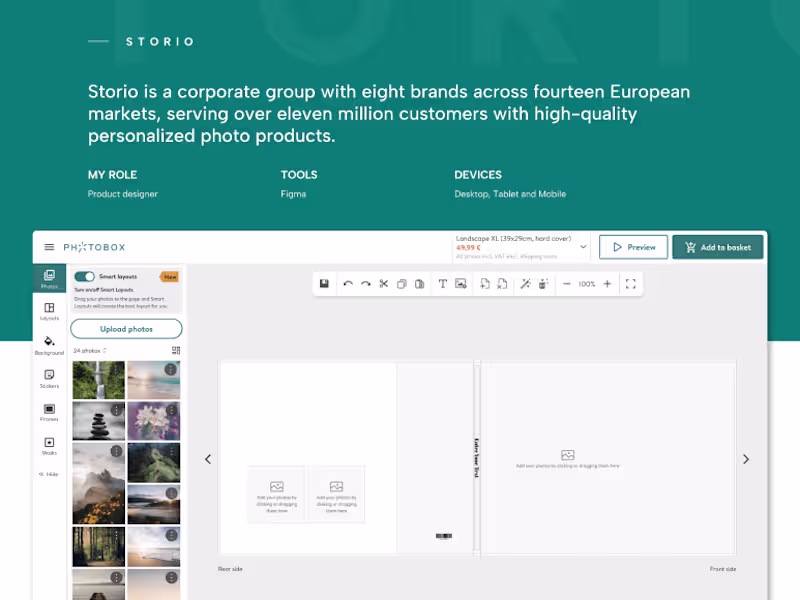Image resolution: width=800 pixels, height=600 pixels.
Task: Open options on misty mountain photo
Action: click(x=117, y=451)
